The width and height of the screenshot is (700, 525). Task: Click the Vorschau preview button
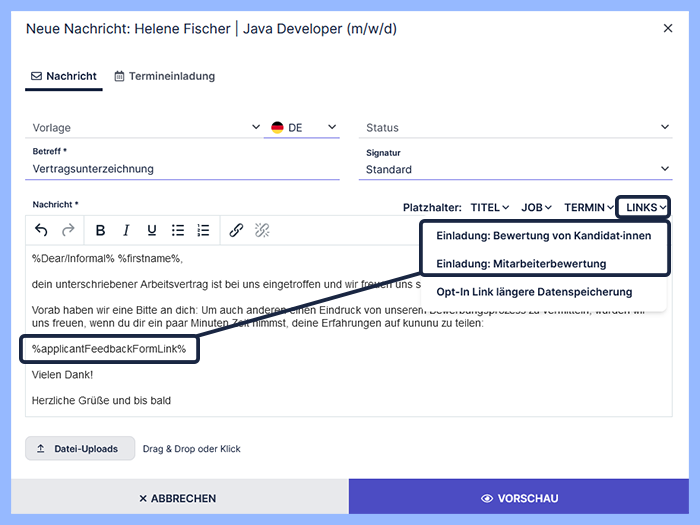pyautogui.click(x=520, y=498)
